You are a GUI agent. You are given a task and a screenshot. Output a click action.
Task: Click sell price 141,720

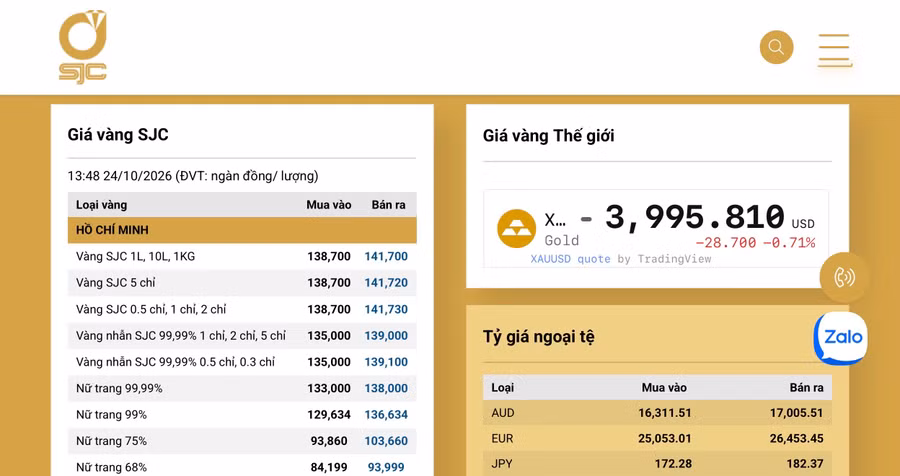(386, 283)
